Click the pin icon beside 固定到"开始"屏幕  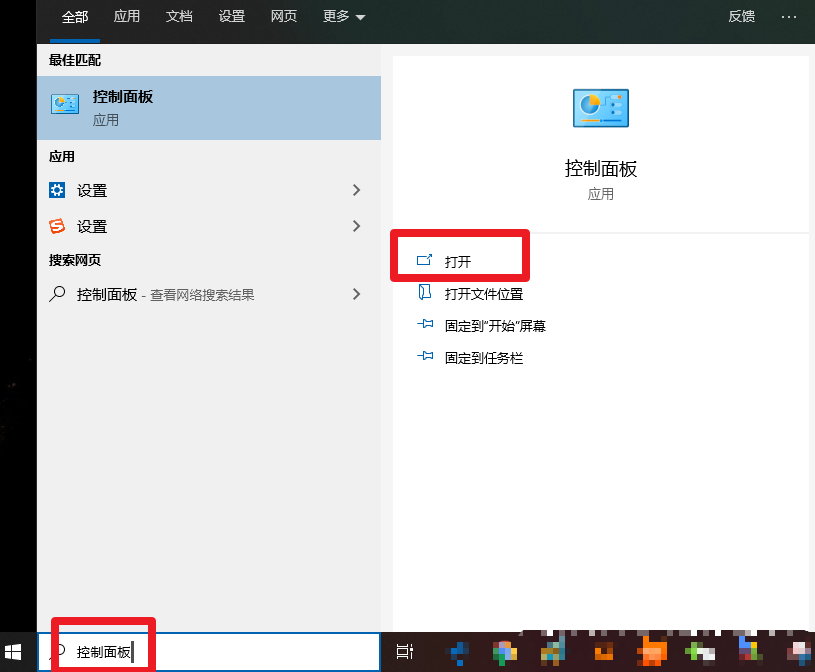424,325
